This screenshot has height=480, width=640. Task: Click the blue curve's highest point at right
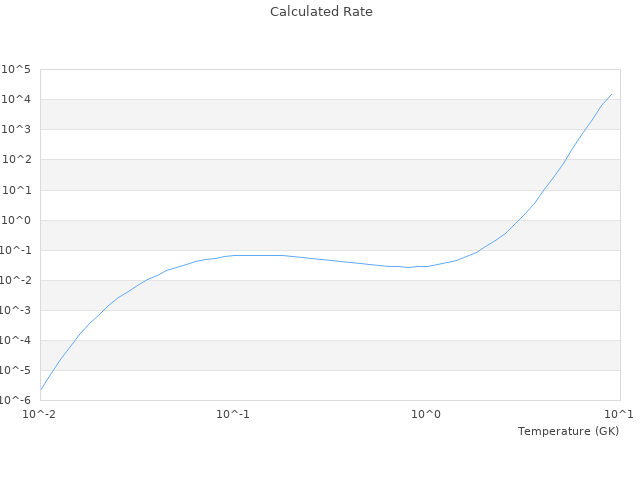611,94
